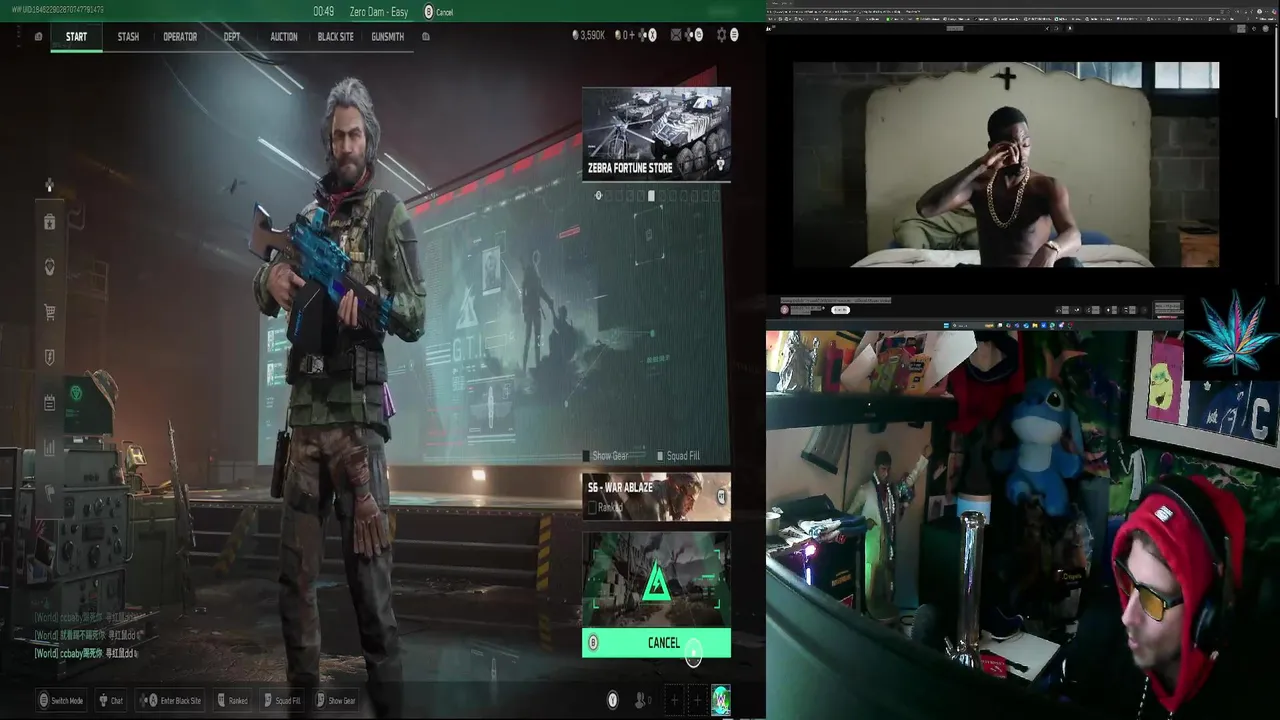The width and height of the screenshot is (1280, 720).
Task: Click the player avatar in squad bar
Action: pyautogui.click(x=720, y=700)
